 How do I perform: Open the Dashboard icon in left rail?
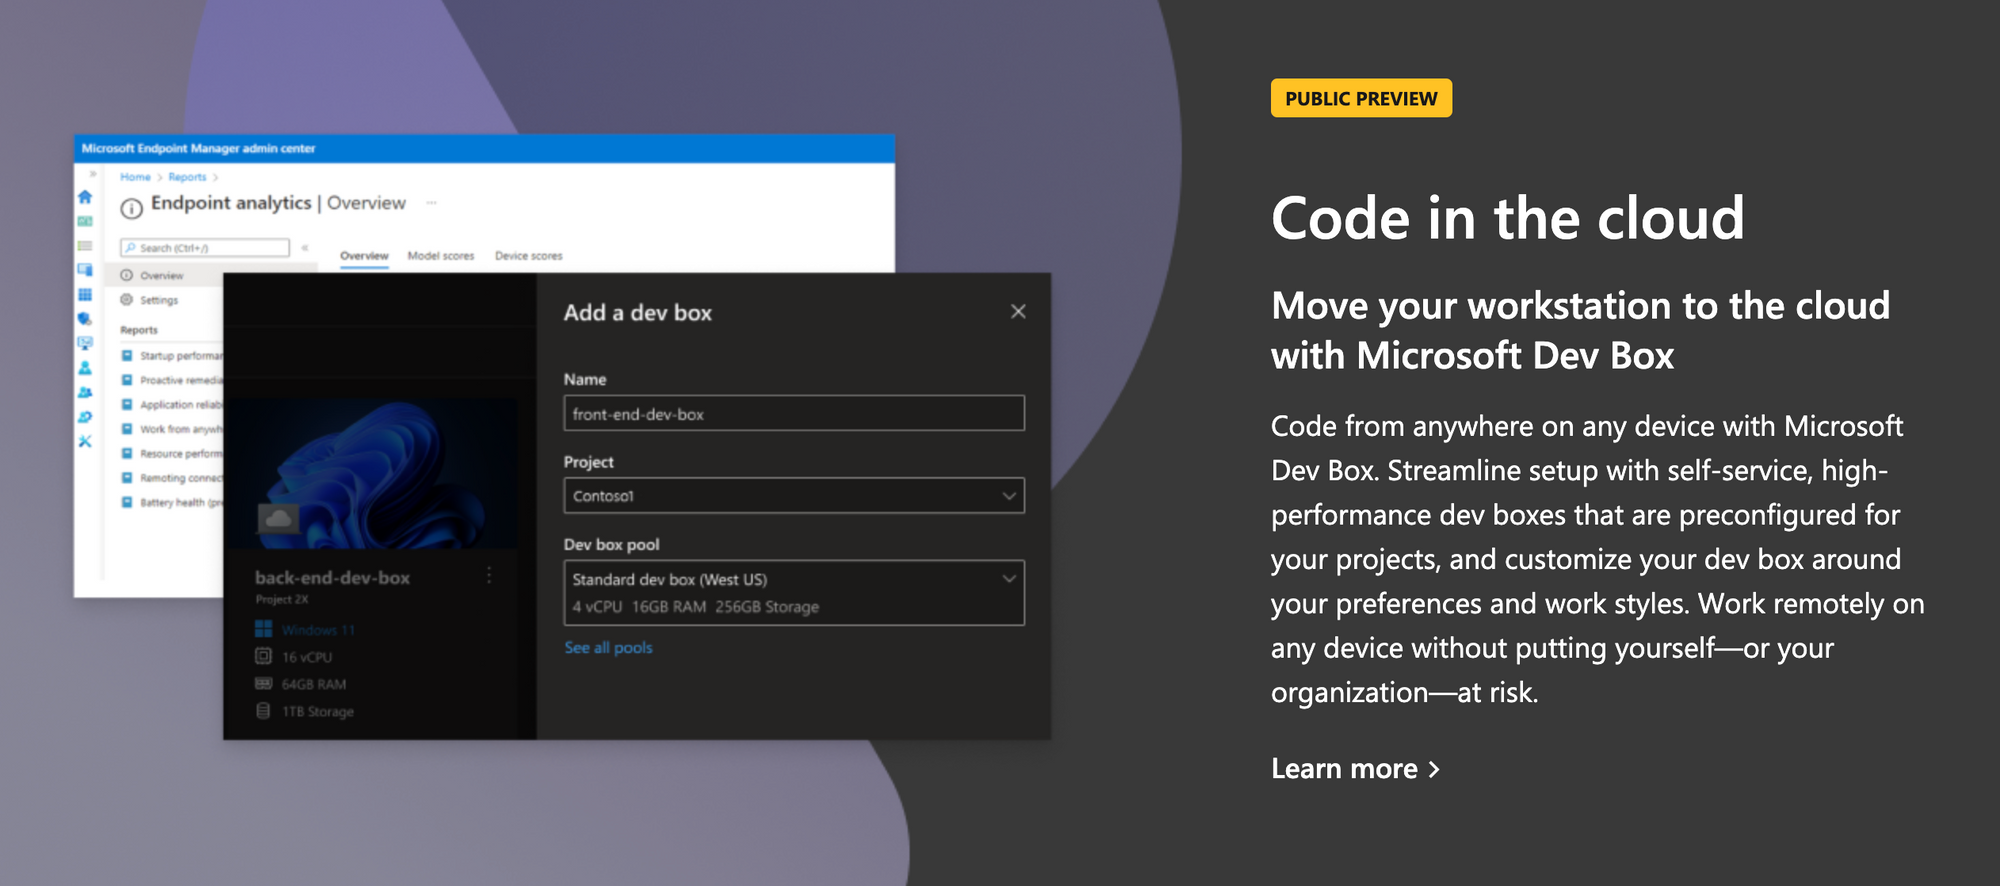pyautogui.click(x=85, y=221)
